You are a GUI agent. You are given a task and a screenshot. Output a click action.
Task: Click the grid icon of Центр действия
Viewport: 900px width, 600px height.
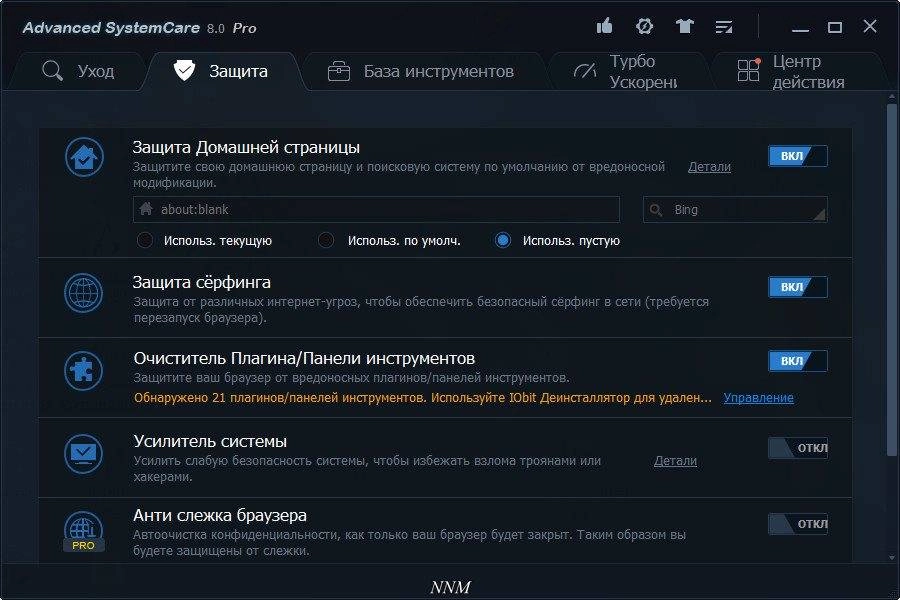point(749,69)
